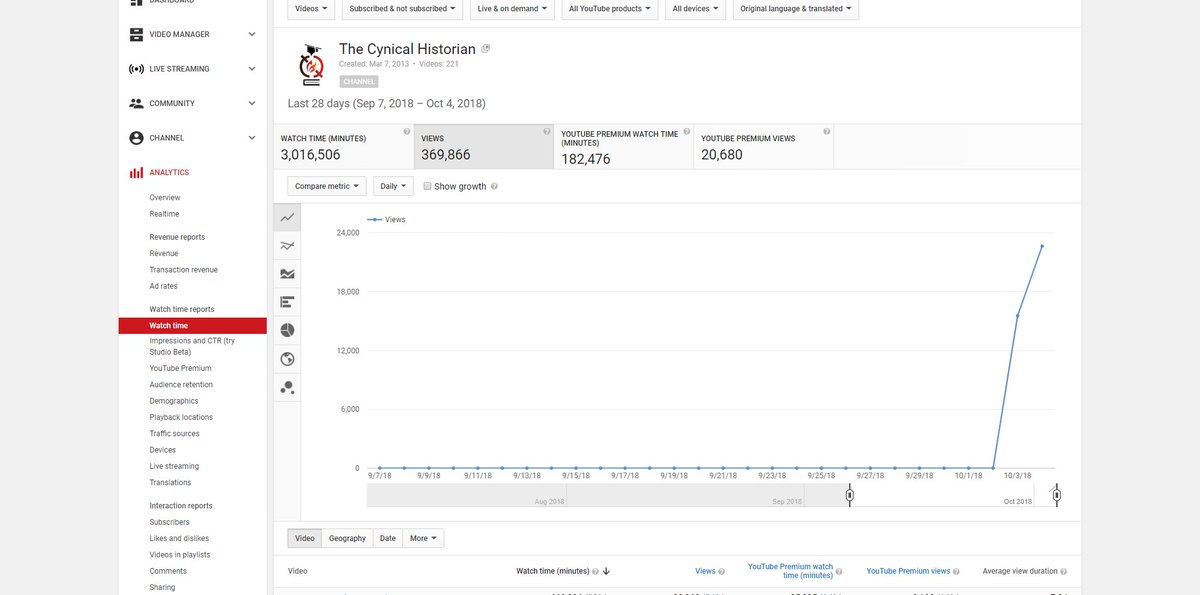Click right handle of date range slider
Viewport: 1200px width, 595px height.
(x=1056, y=495)
